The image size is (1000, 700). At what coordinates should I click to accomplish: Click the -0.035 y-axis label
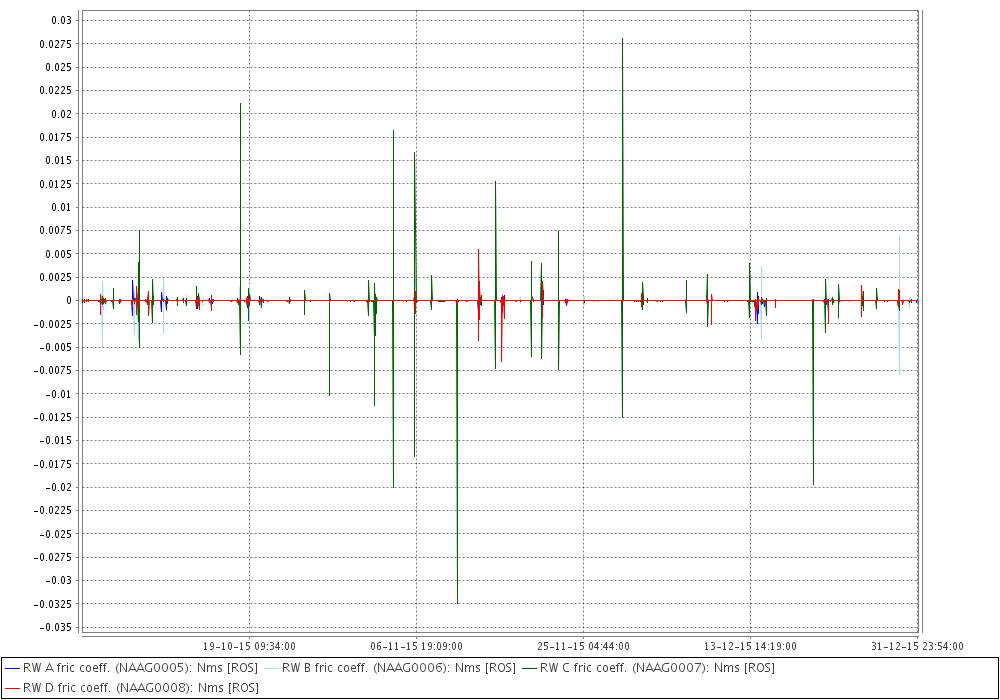[55, 627]
